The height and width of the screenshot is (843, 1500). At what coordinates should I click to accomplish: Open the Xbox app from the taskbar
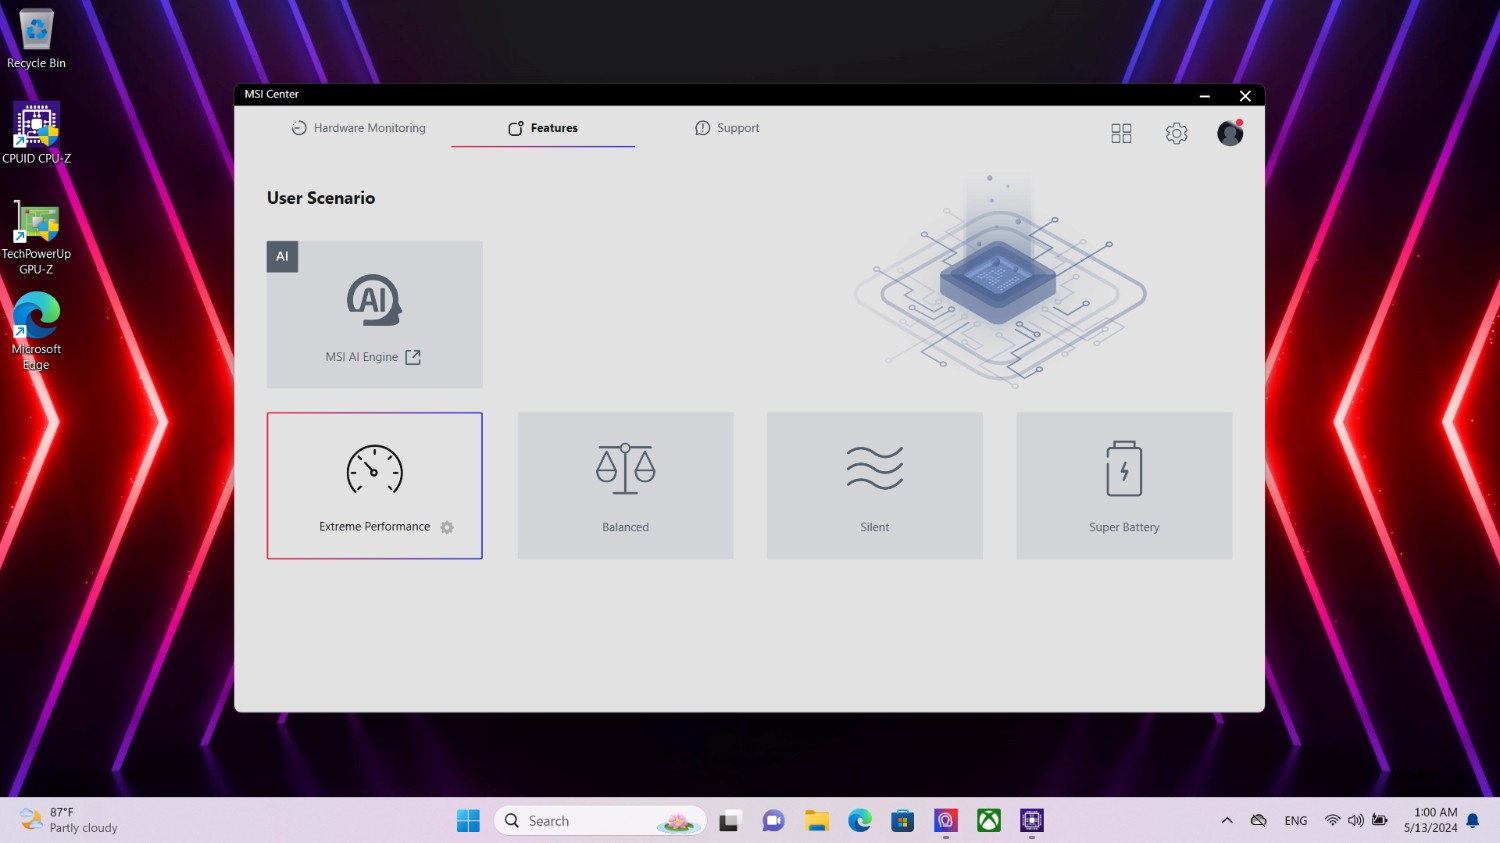989,821
